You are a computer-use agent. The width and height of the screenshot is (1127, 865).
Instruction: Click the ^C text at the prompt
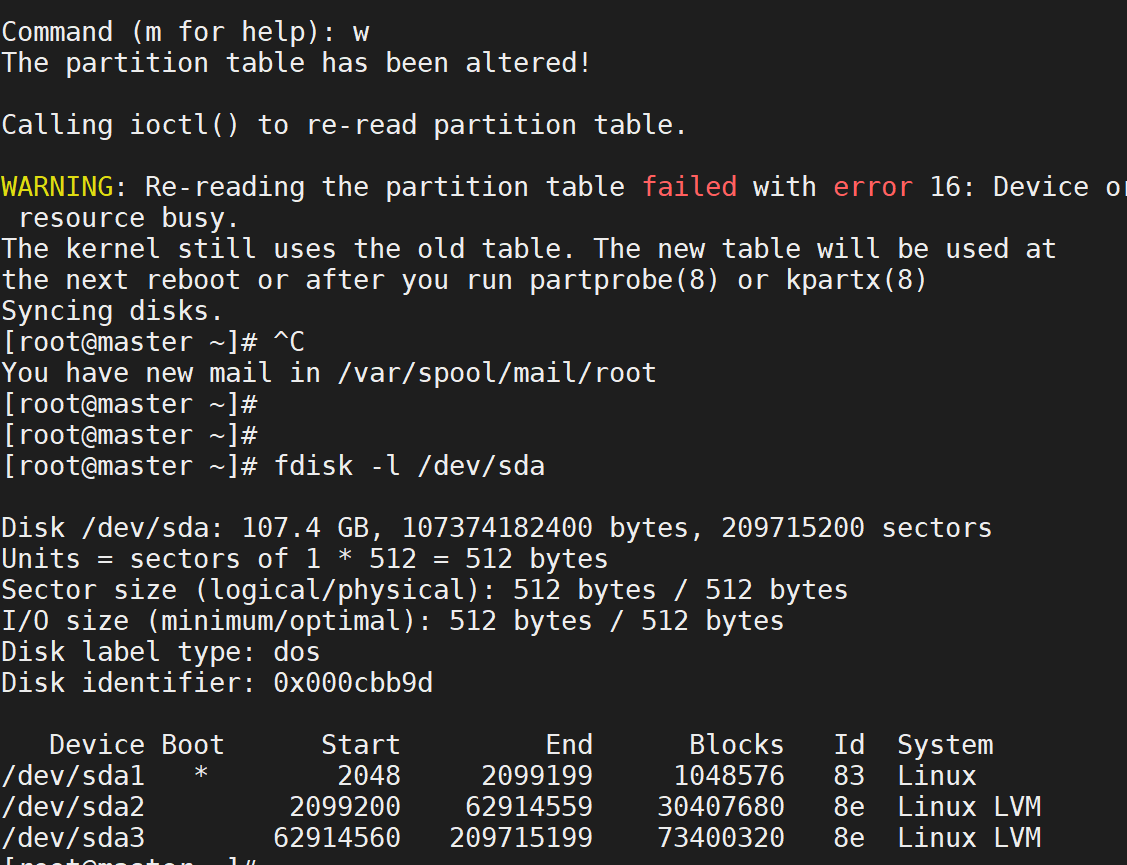coord(288,342)
